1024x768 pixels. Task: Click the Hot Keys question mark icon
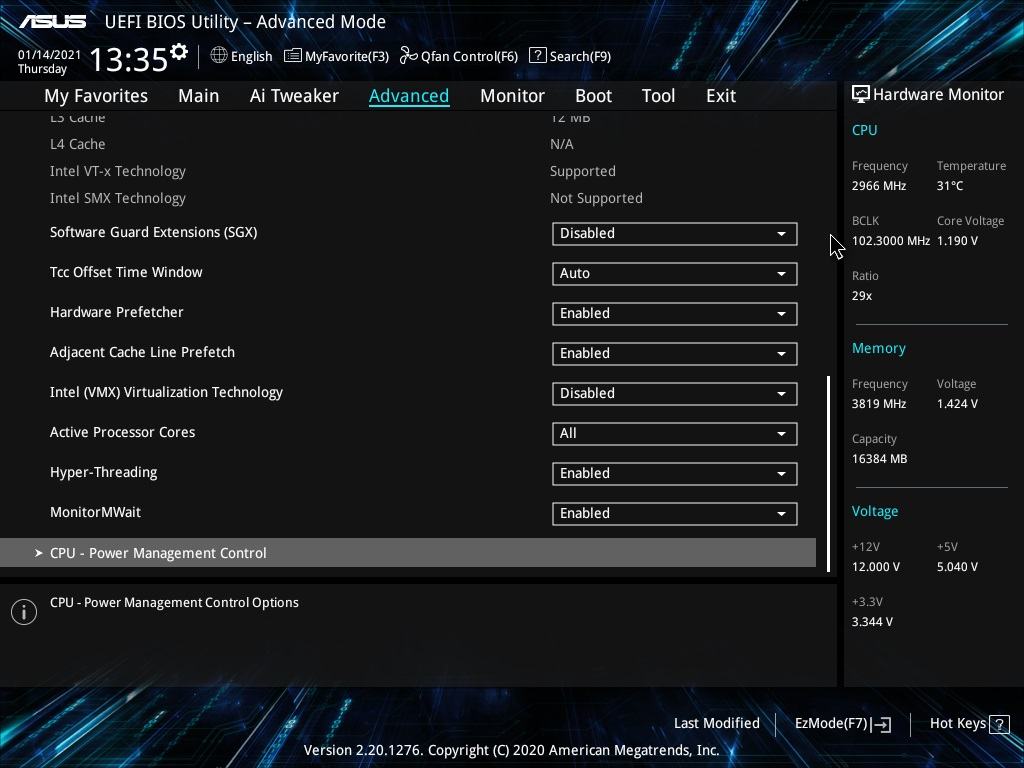coord(999,724)
